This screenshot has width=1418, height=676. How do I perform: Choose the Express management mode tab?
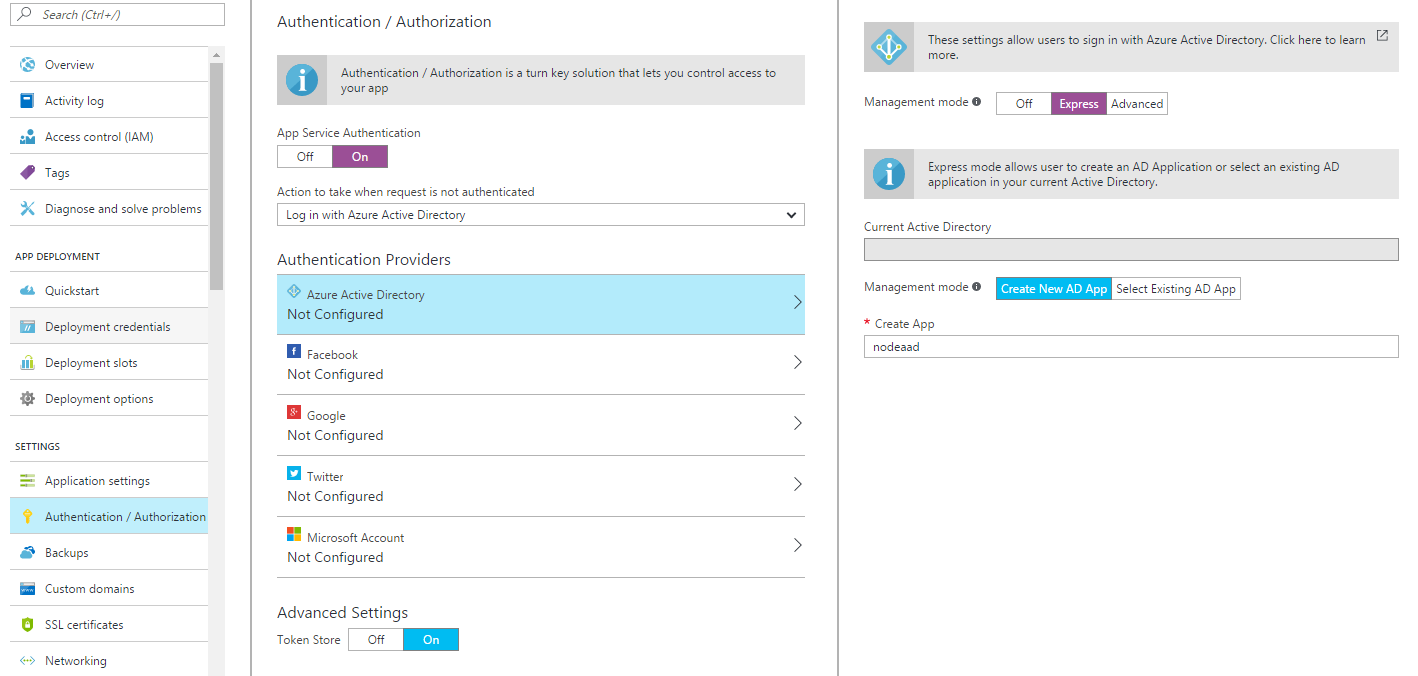1078,103
